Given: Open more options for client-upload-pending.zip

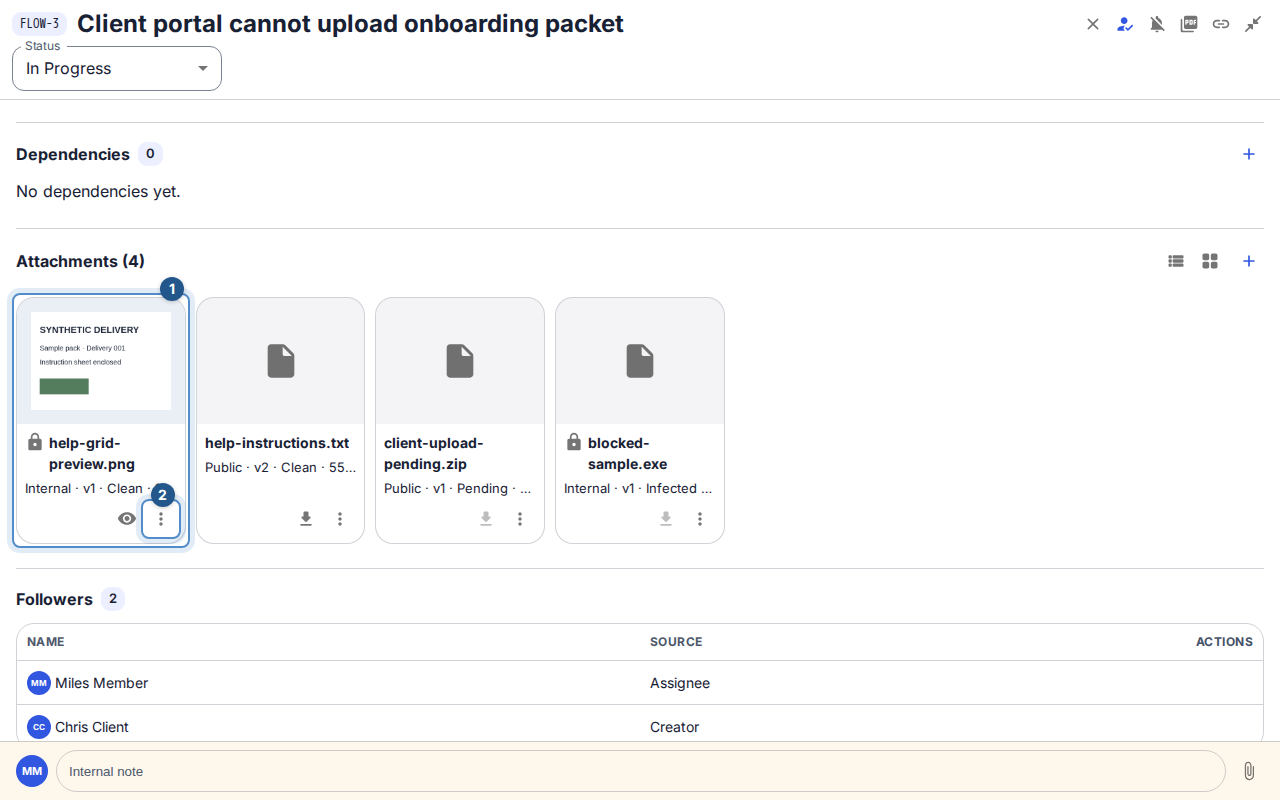Looking at the screenshot, I should pyautogui.click(x=520, y=519).
